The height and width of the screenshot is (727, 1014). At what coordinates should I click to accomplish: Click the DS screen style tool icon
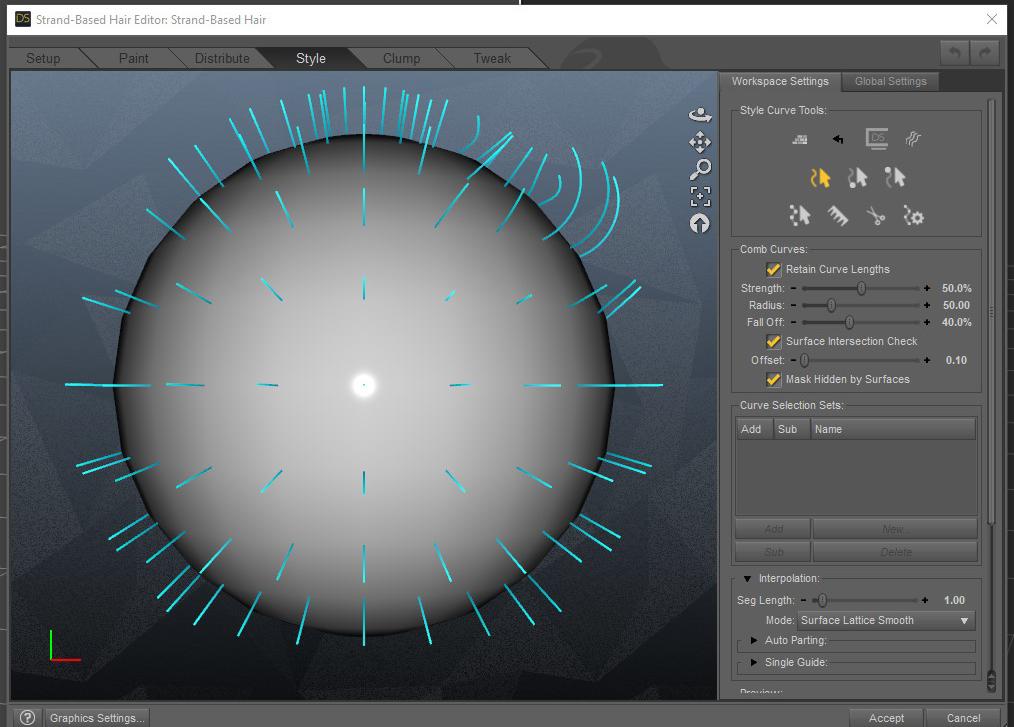[x=876, y=138]
